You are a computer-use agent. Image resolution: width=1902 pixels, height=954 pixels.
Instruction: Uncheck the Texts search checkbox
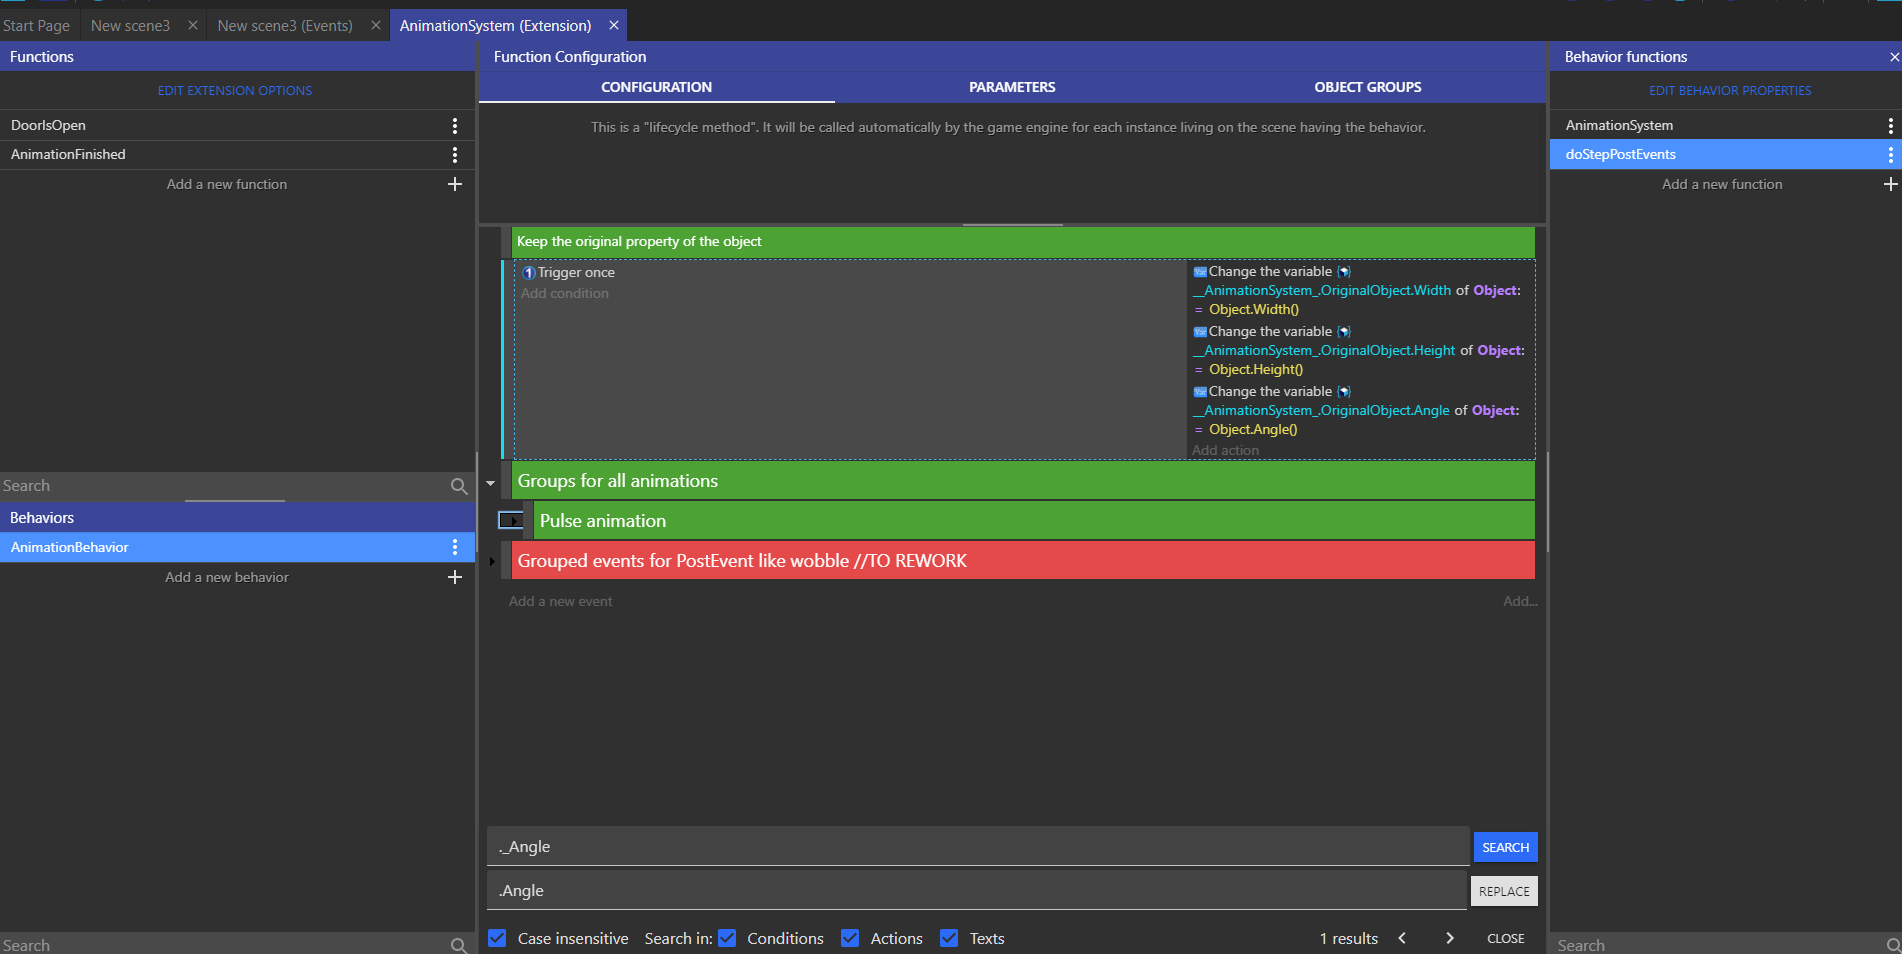(x=949, y=938)
